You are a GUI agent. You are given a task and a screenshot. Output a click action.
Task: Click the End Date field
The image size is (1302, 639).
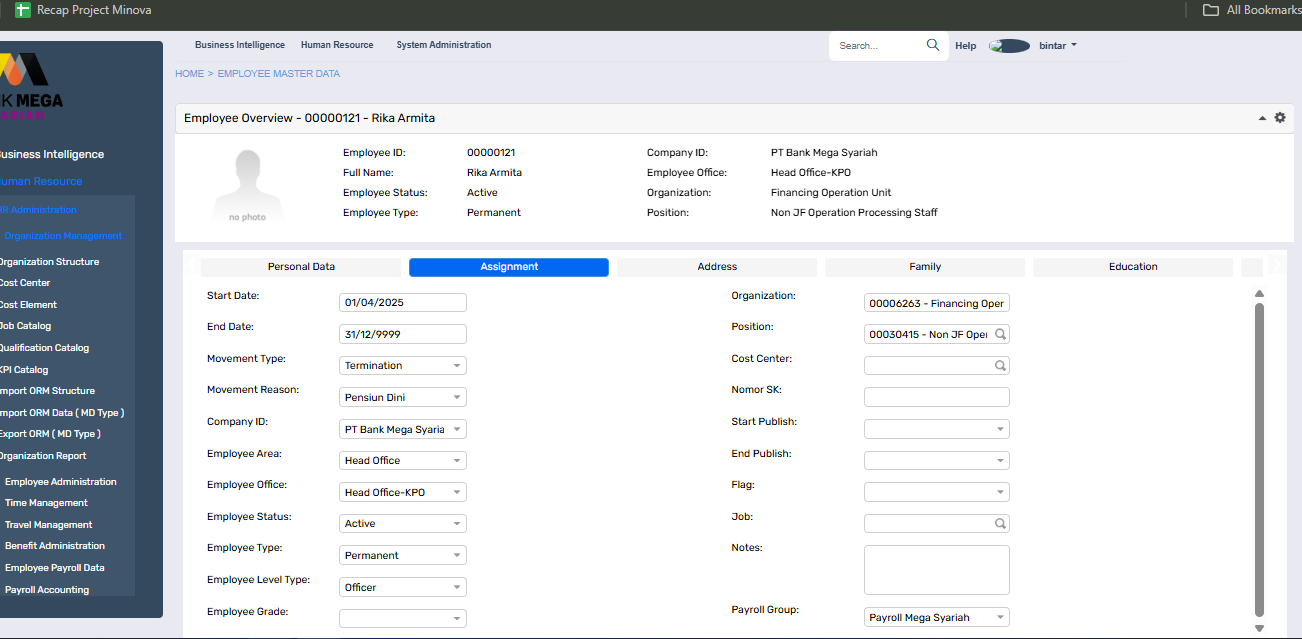[403, 334]
